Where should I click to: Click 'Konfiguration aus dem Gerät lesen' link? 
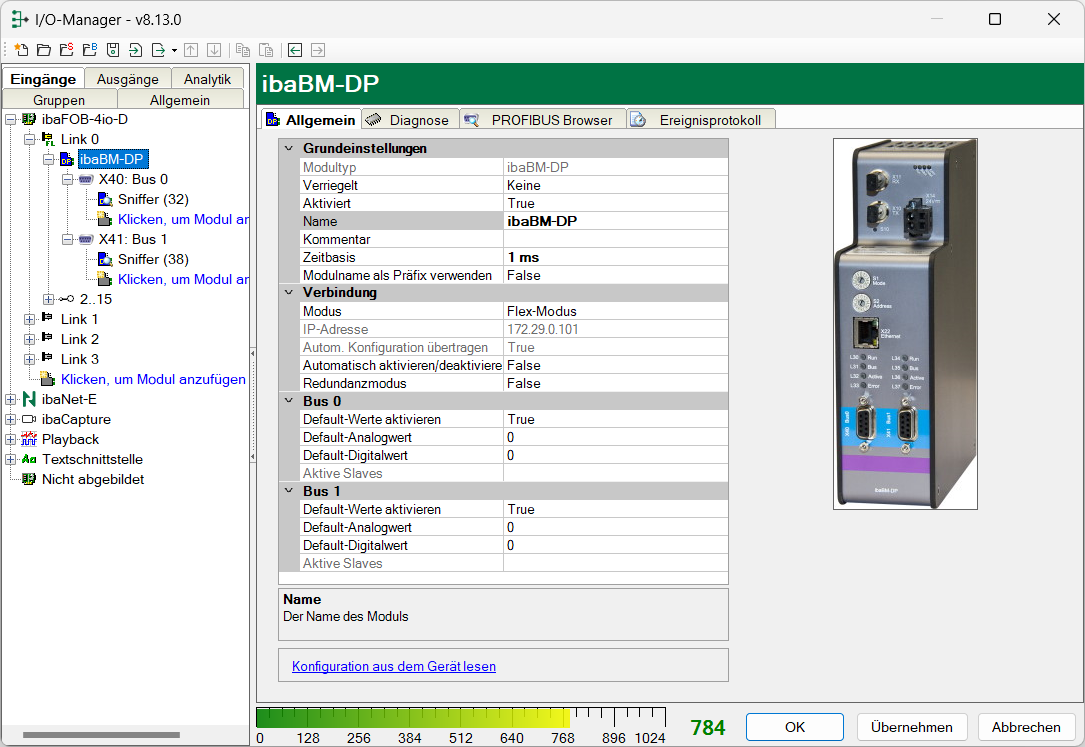[x=394, y=666]
